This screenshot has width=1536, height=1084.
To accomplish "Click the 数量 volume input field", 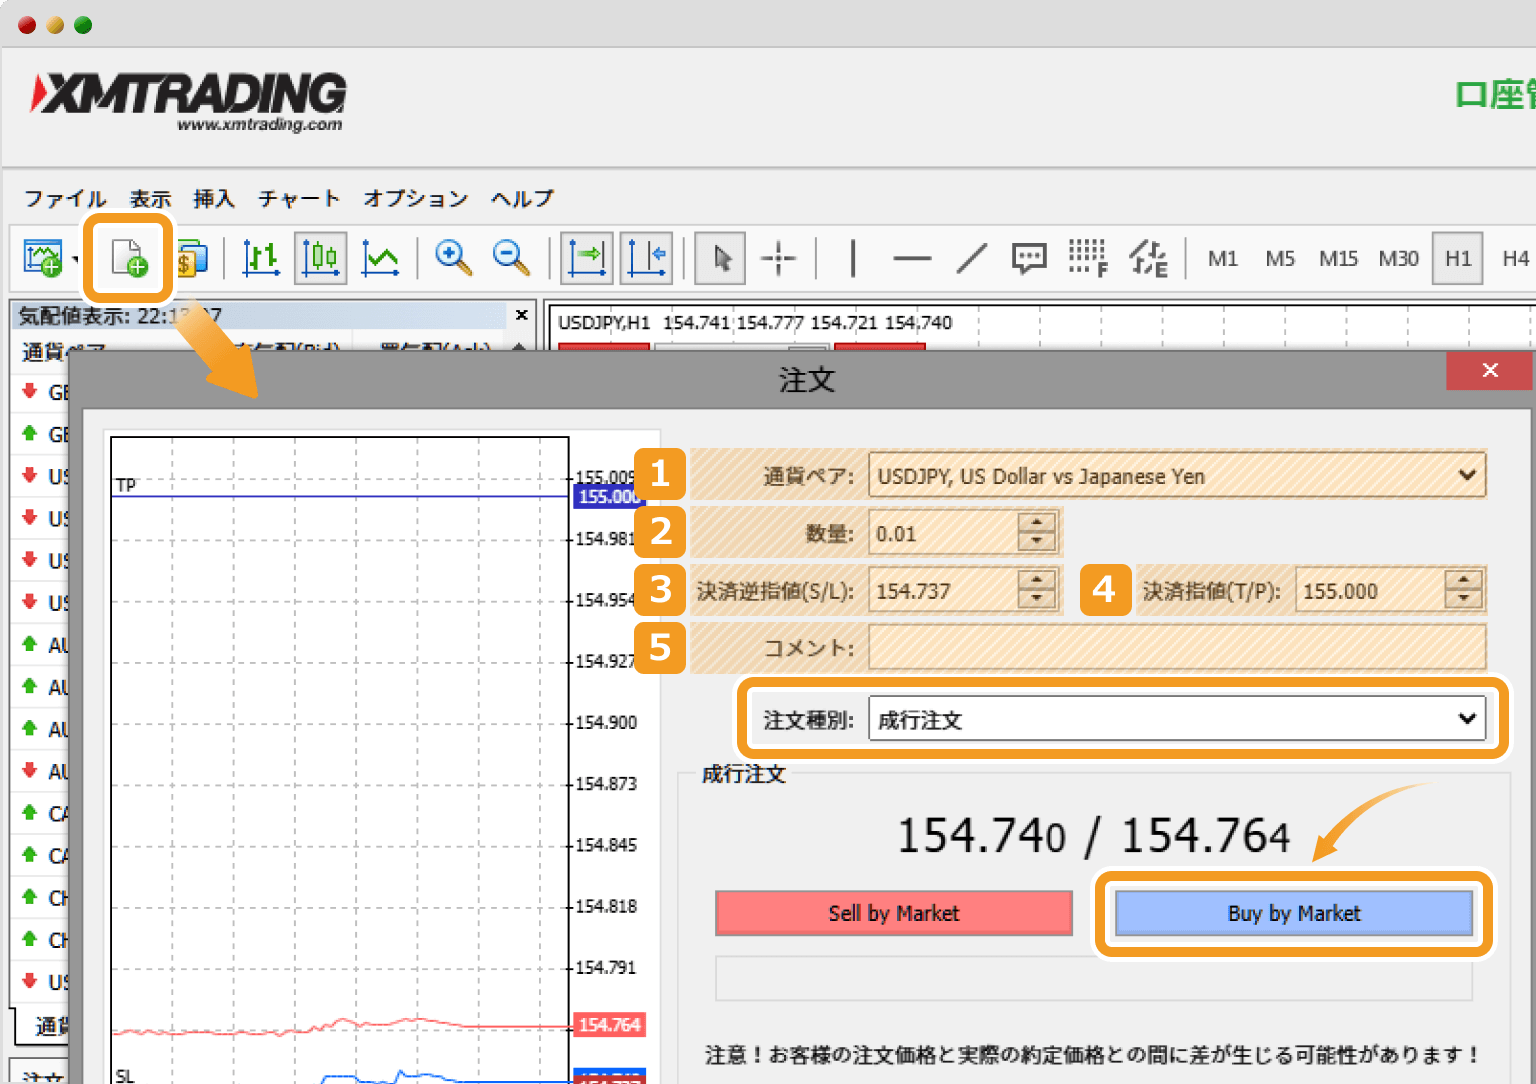I will (x=943, y=533).
